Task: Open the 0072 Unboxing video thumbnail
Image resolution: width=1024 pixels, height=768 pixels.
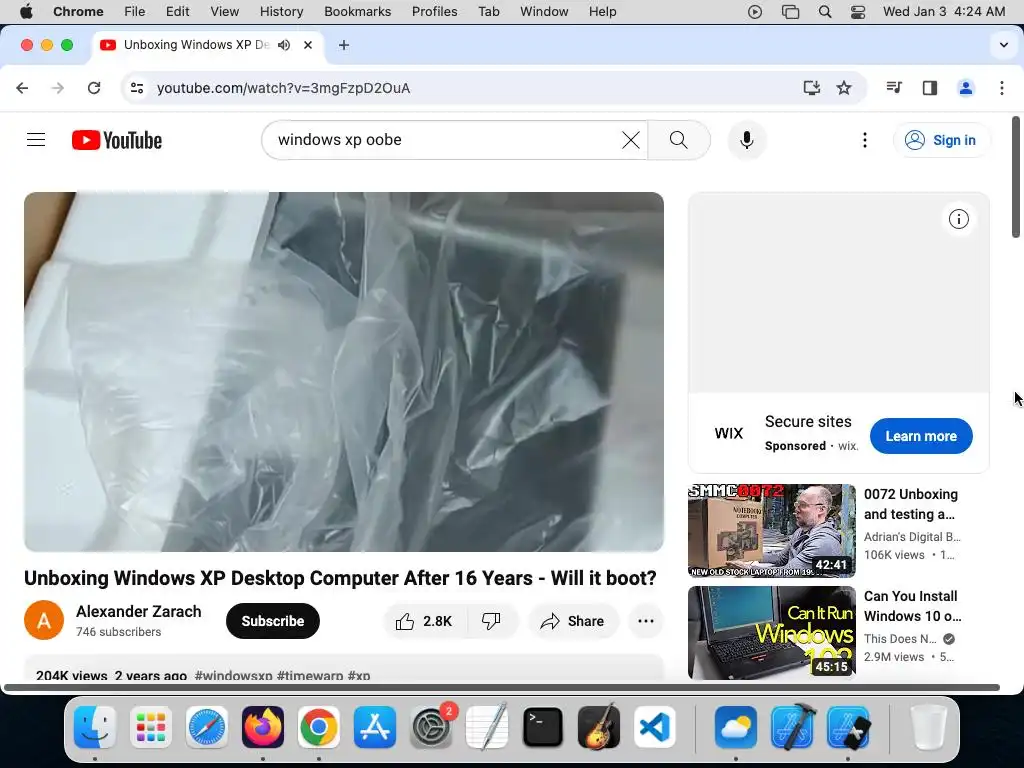Action: pos(771,530)
